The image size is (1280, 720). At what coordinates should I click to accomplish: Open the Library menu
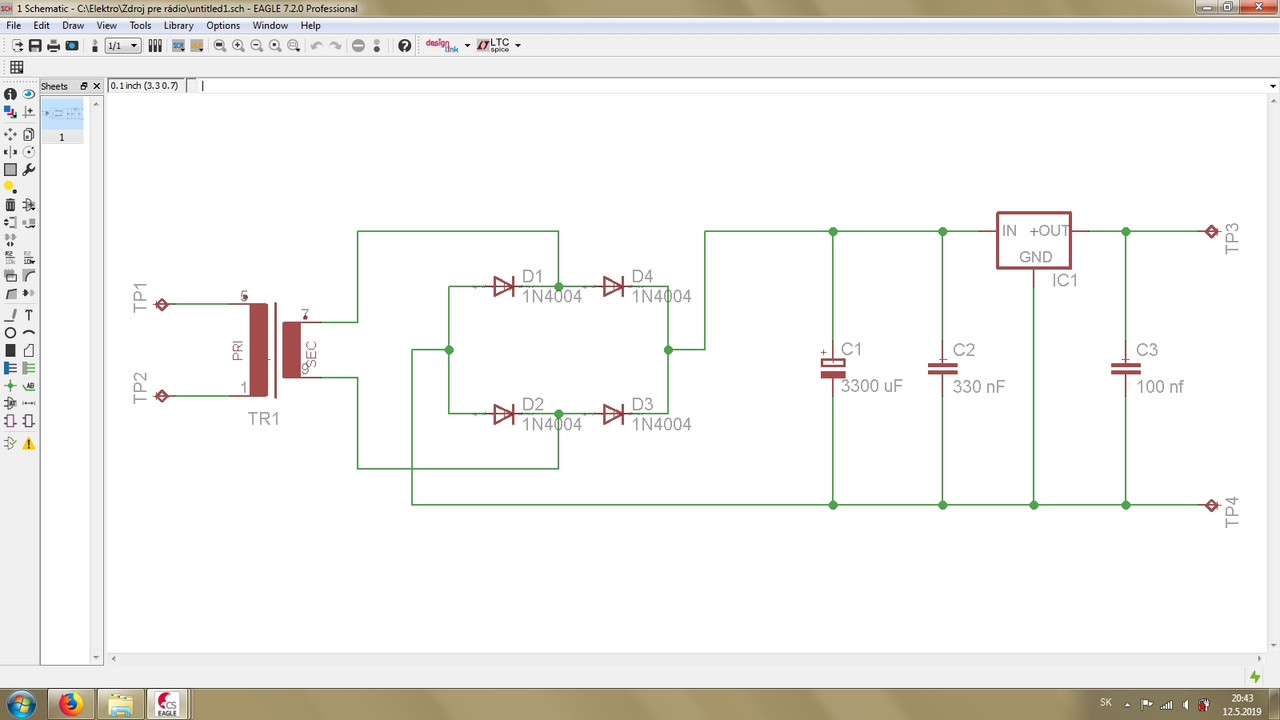tap(178, 25)
